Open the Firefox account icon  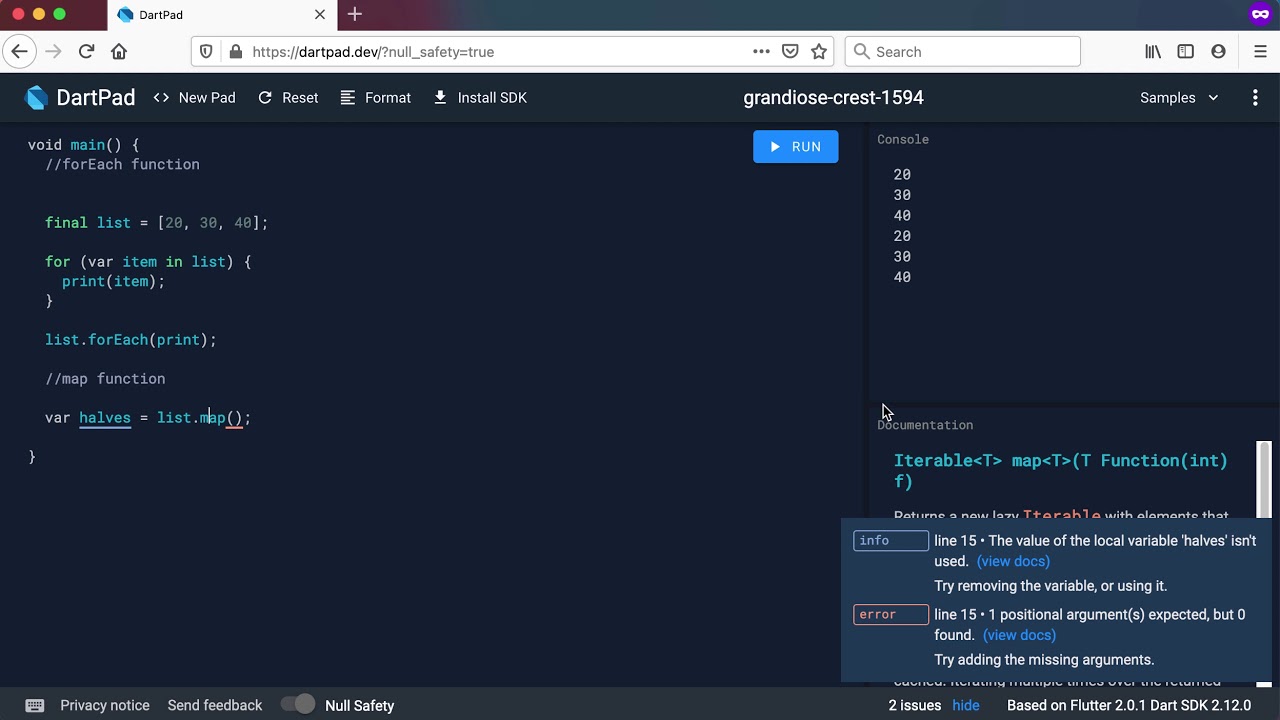[1218, 52]
